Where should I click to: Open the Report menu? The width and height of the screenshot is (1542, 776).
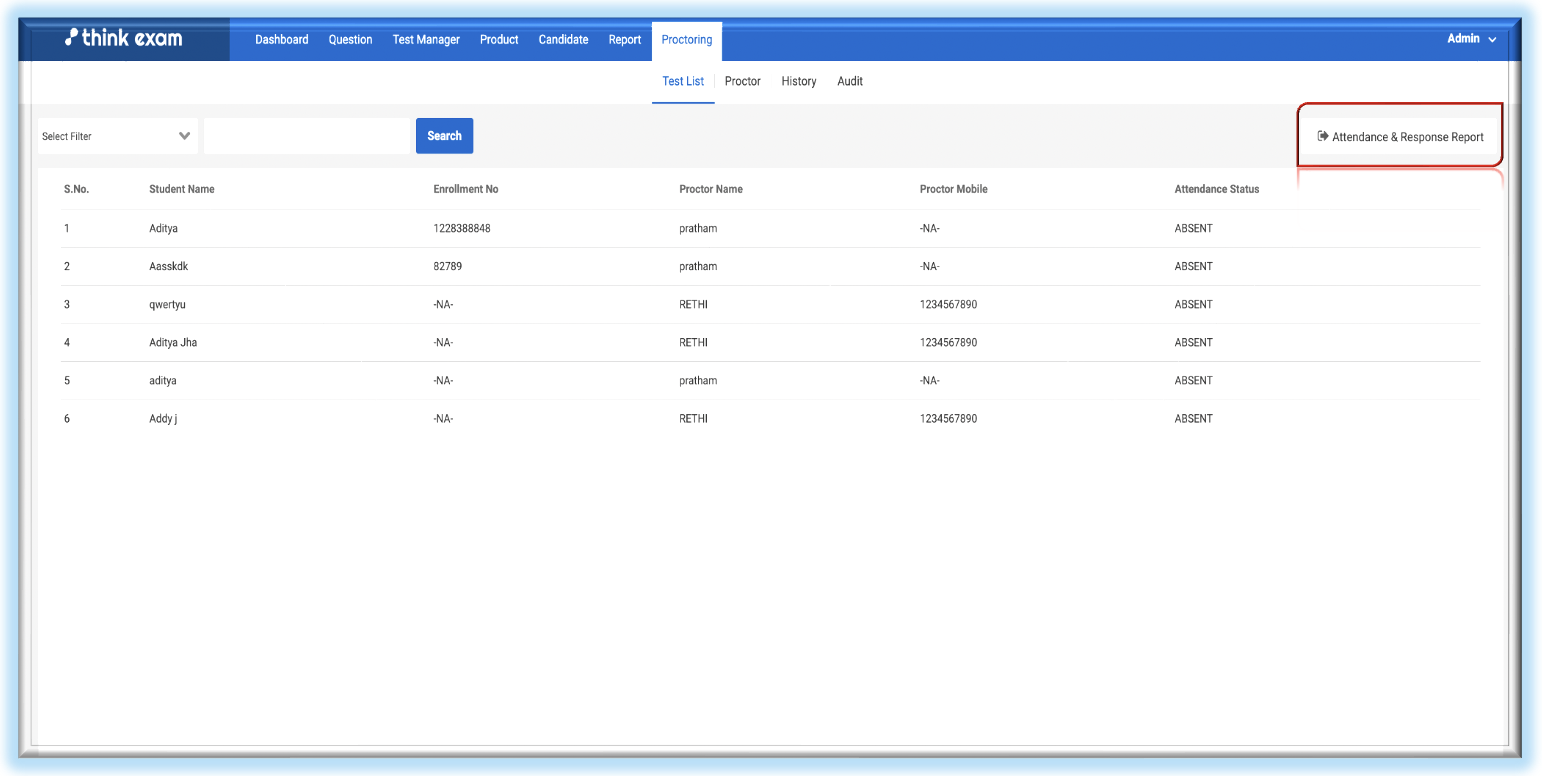[625, 40]
